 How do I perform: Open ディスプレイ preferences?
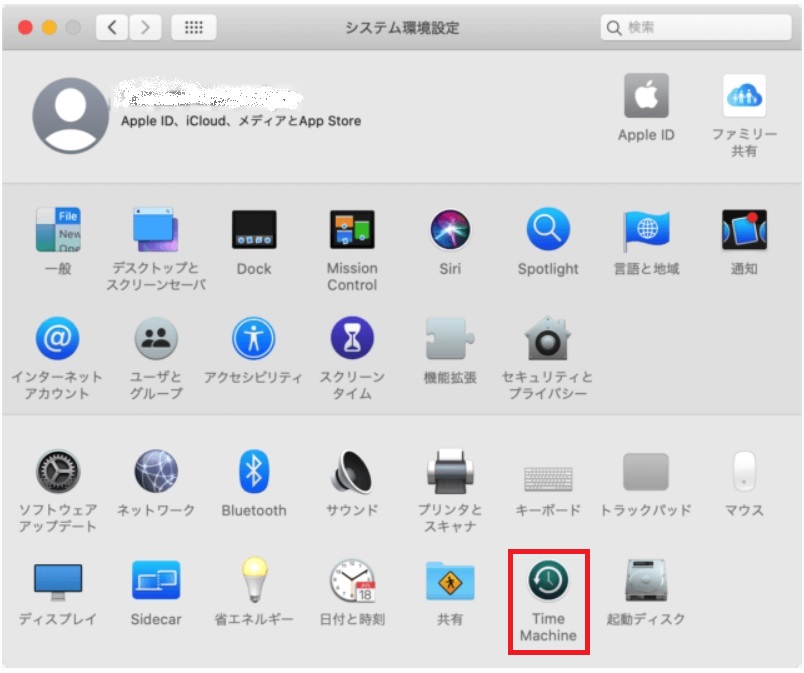58,582
